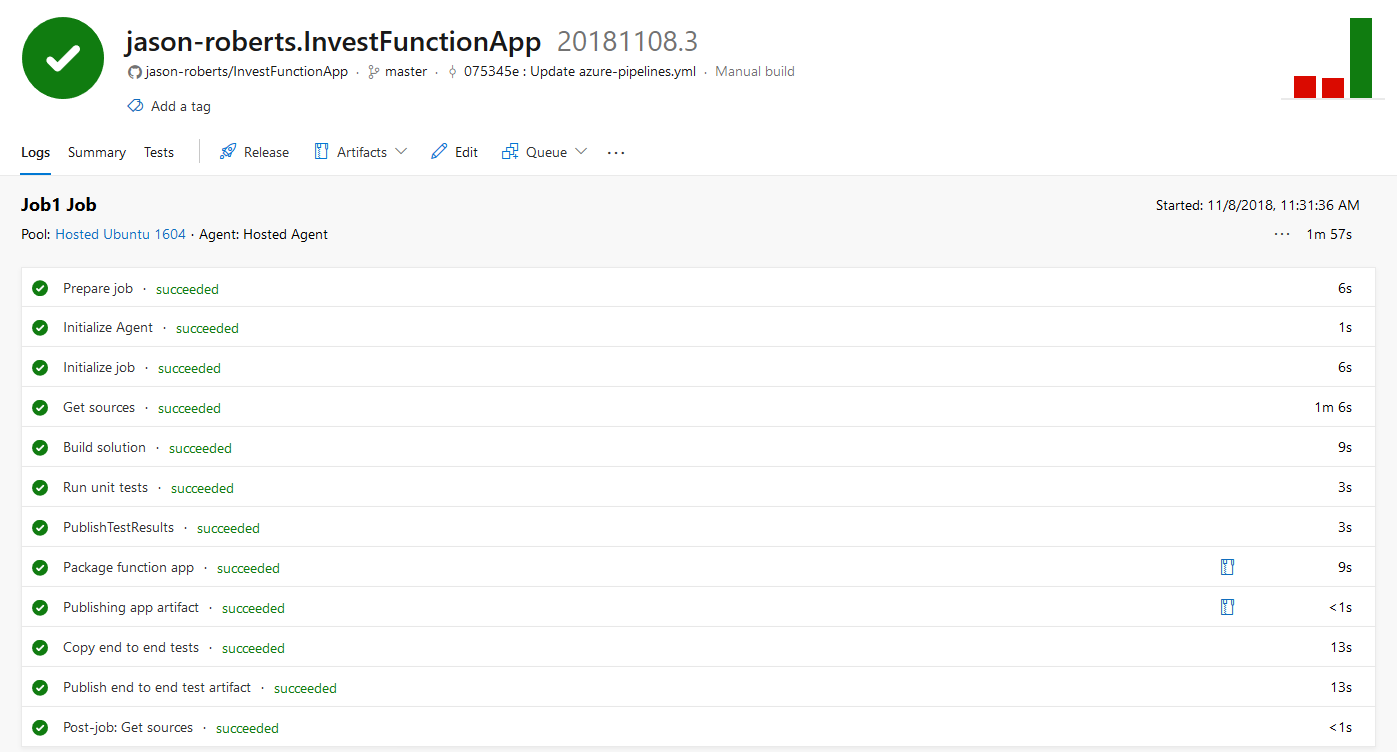Switch to the Summary tab

click(x=96, y=152)
